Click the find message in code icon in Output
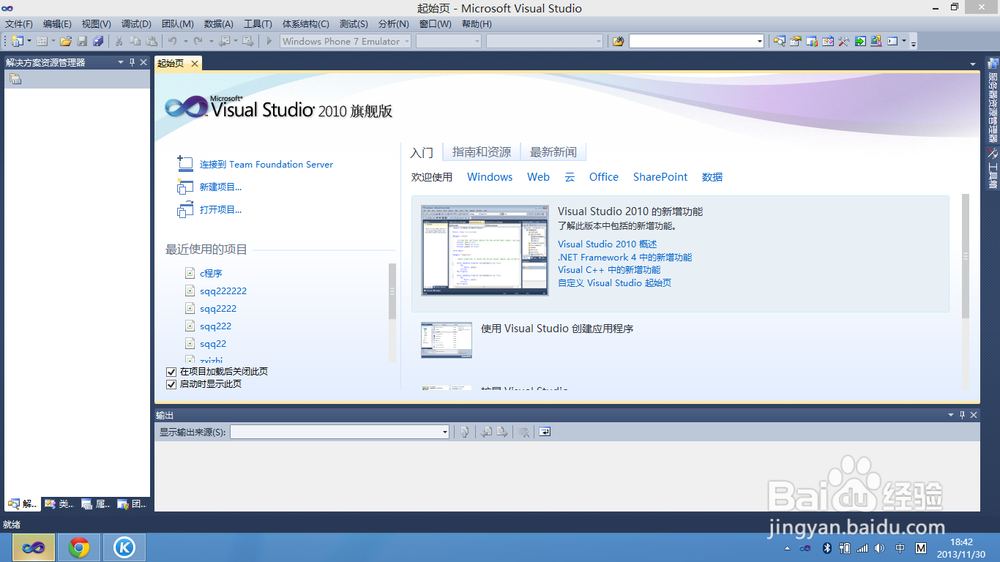Screen dimensions: 1000x562 [465, 432]
